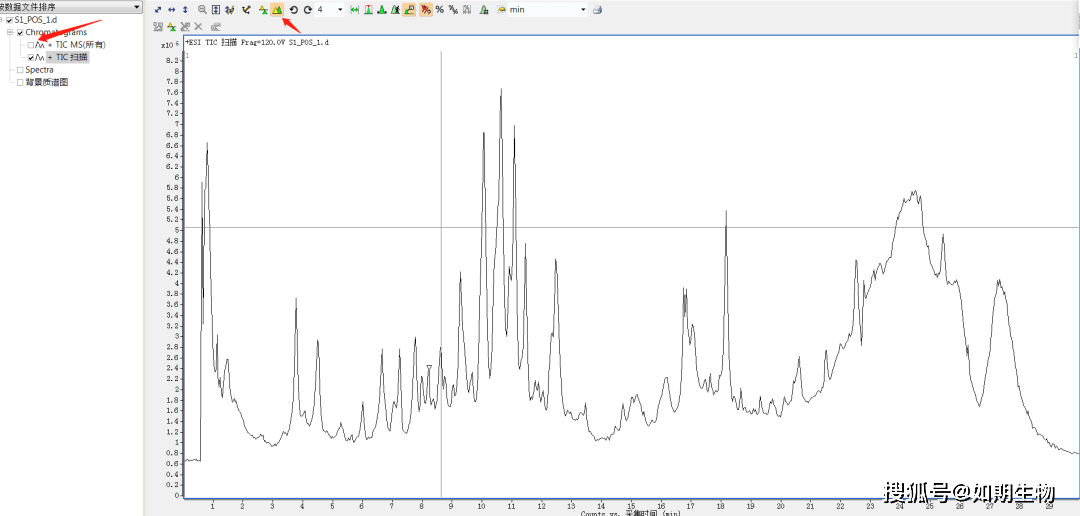The image size is (1080, 516).
Task: Click the highlighted yellow overlay chromatograms icon
Action: (x=277, y=9)
